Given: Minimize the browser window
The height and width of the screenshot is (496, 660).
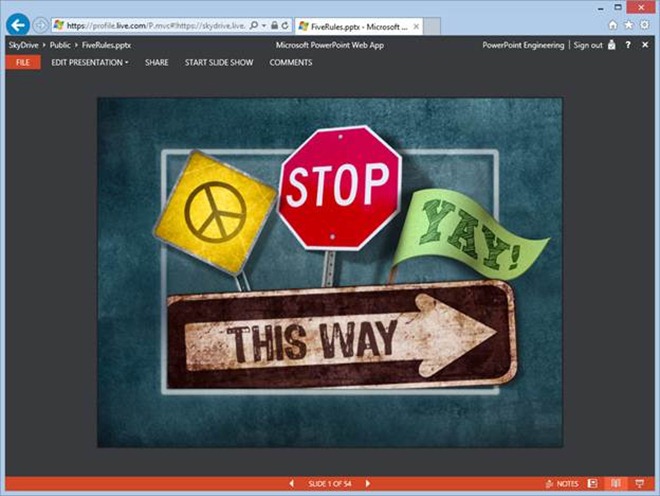Looking at the screenshot, I should (x=601, y=8).
